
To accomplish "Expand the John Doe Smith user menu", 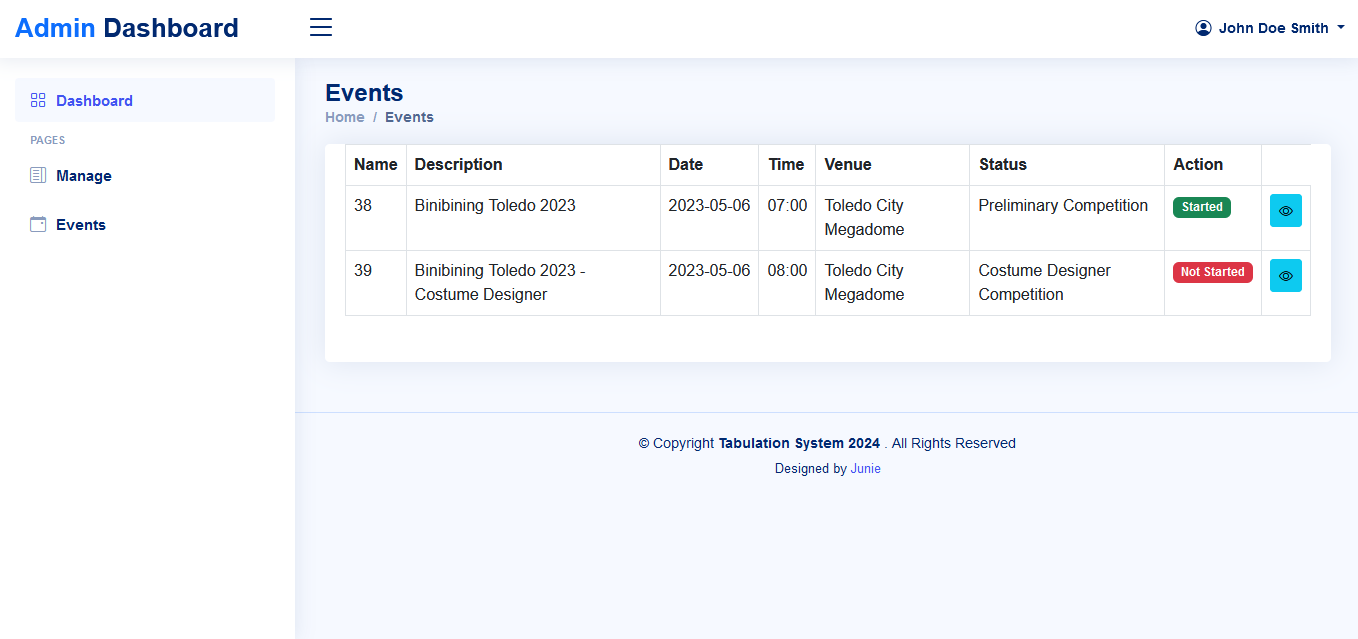I will [1273, 28].
